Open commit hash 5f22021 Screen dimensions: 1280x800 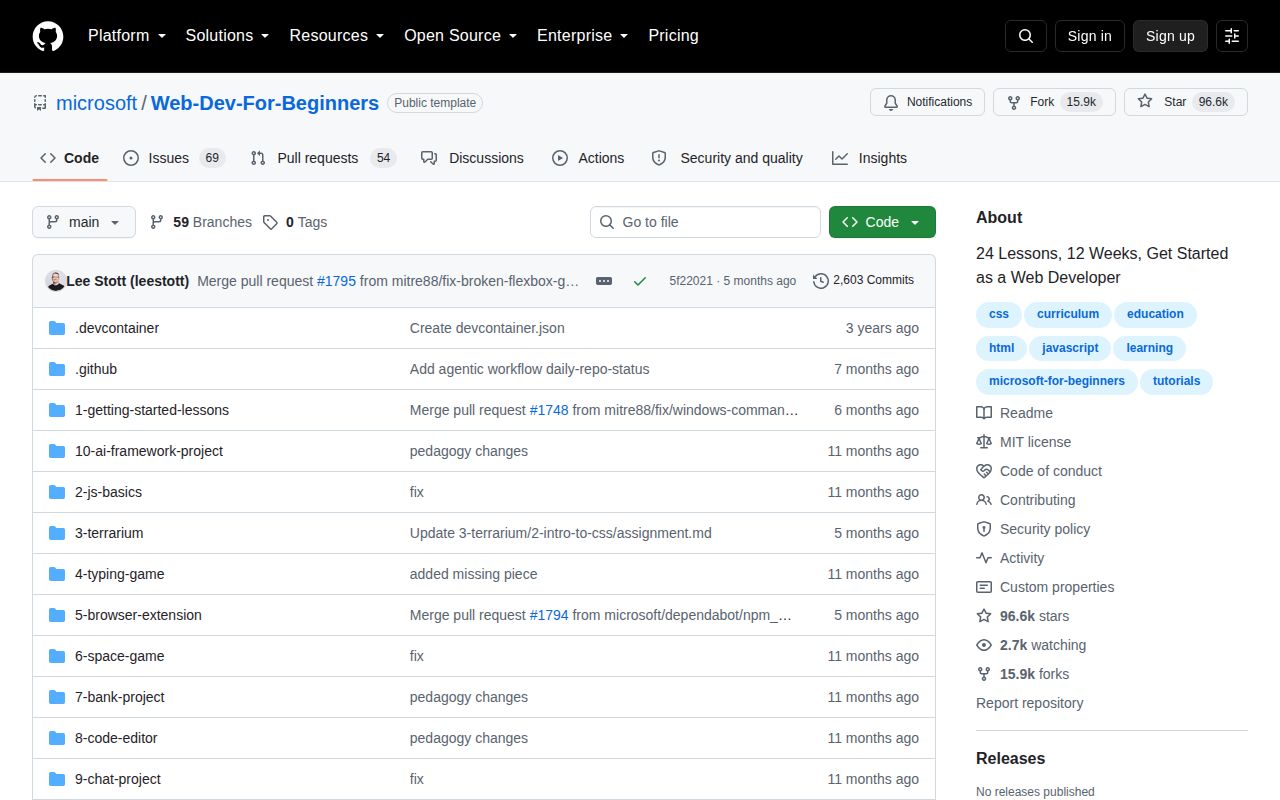(691, 281)
